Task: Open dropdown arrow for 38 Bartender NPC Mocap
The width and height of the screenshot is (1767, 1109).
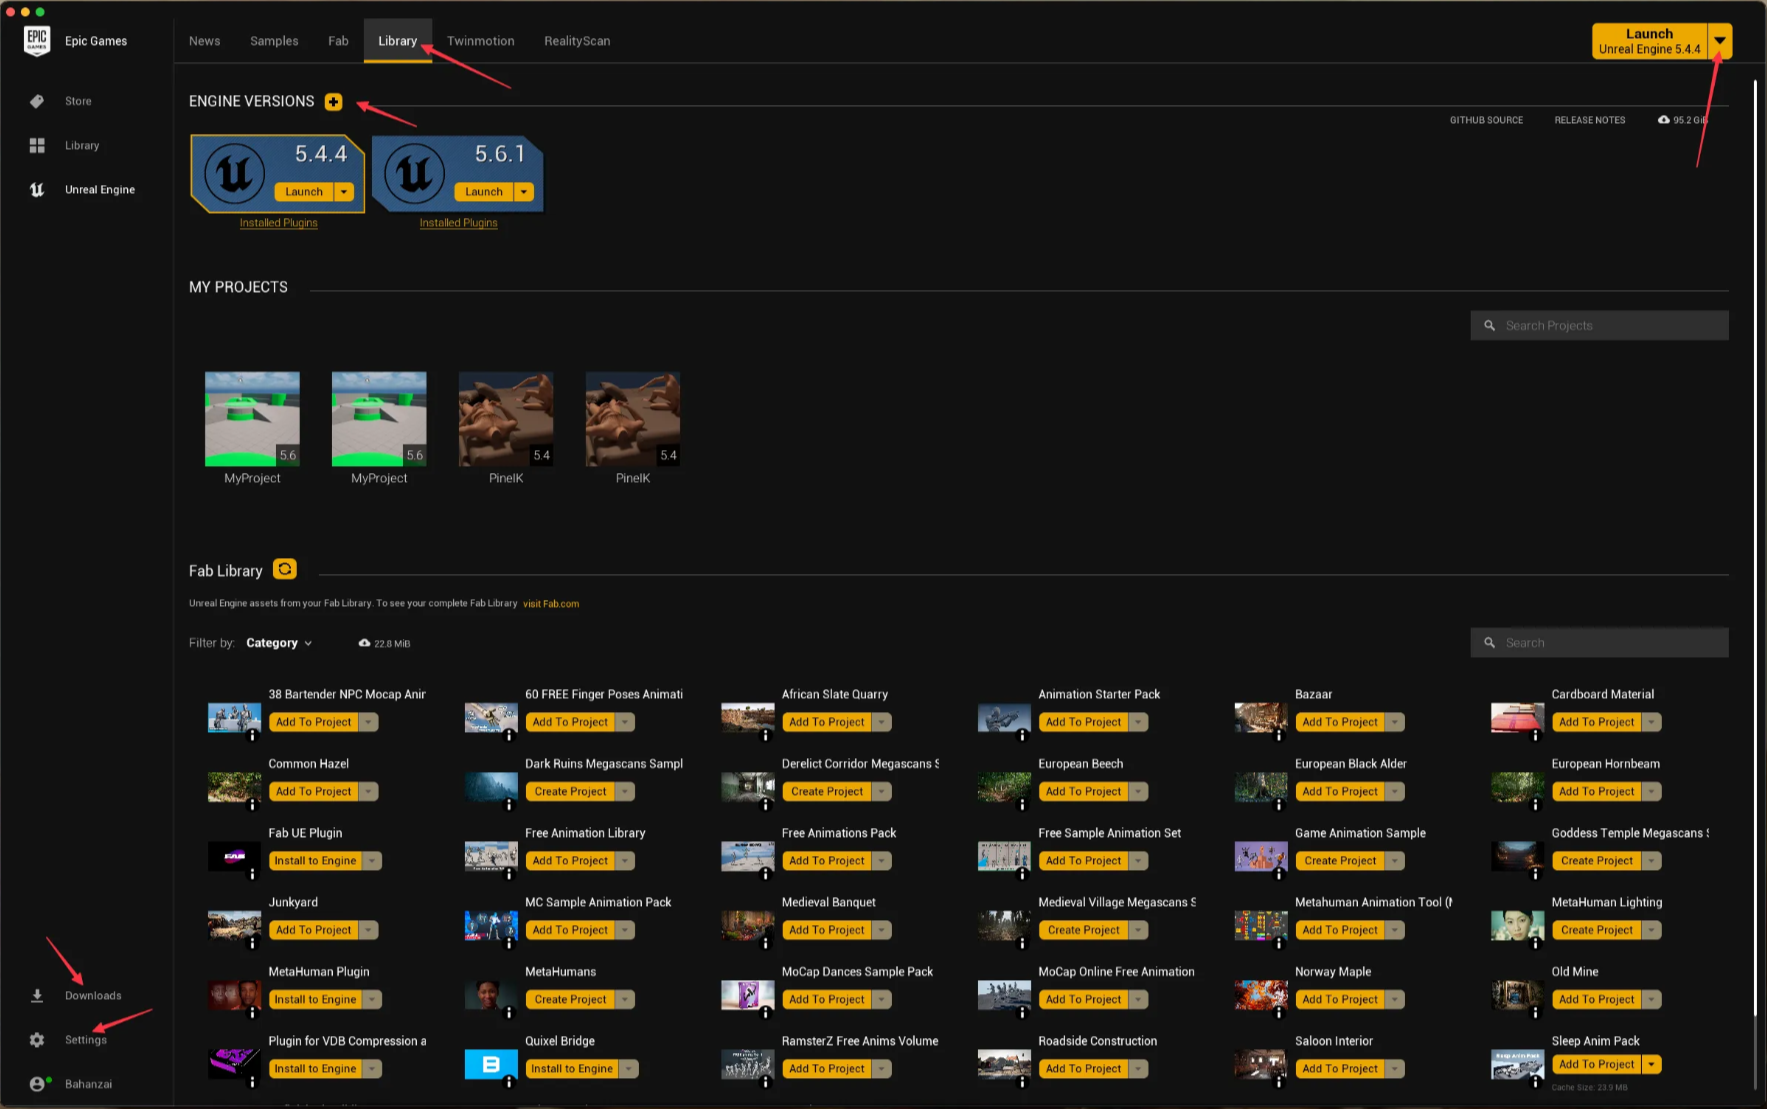Action: 369,722
